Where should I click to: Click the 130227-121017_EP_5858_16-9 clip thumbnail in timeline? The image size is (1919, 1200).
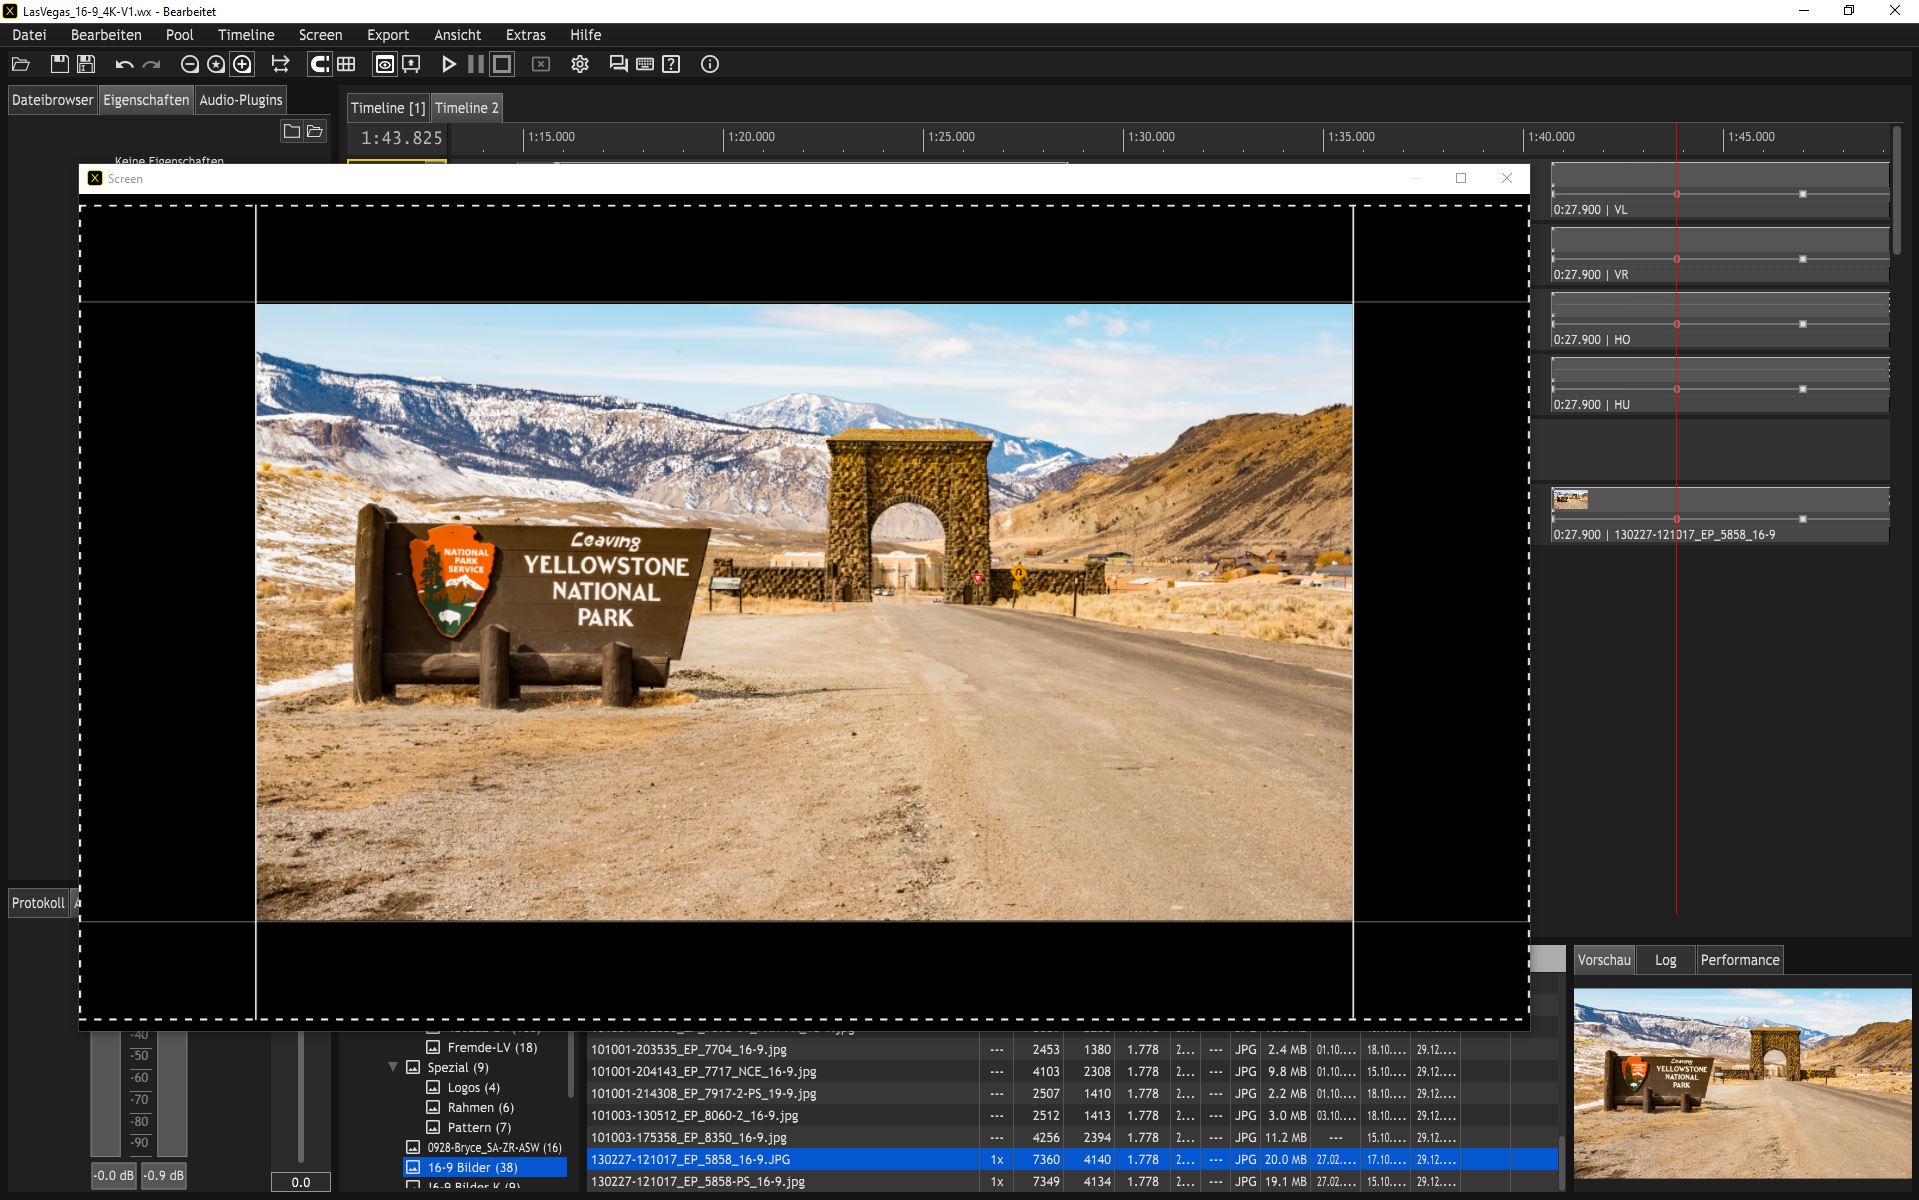tap(1570, 499)
